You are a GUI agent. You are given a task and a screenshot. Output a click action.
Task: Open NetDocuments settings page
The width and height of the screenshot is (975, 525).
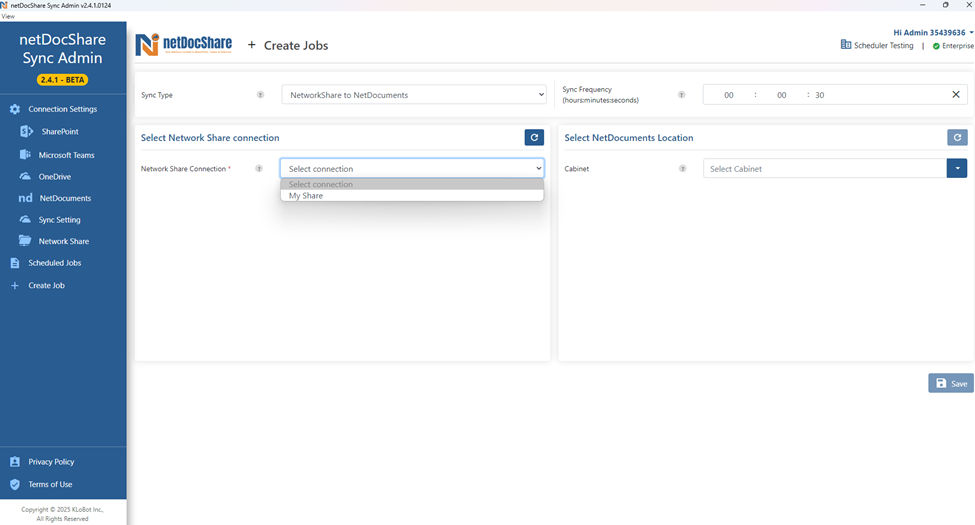[x=65, y=198]
